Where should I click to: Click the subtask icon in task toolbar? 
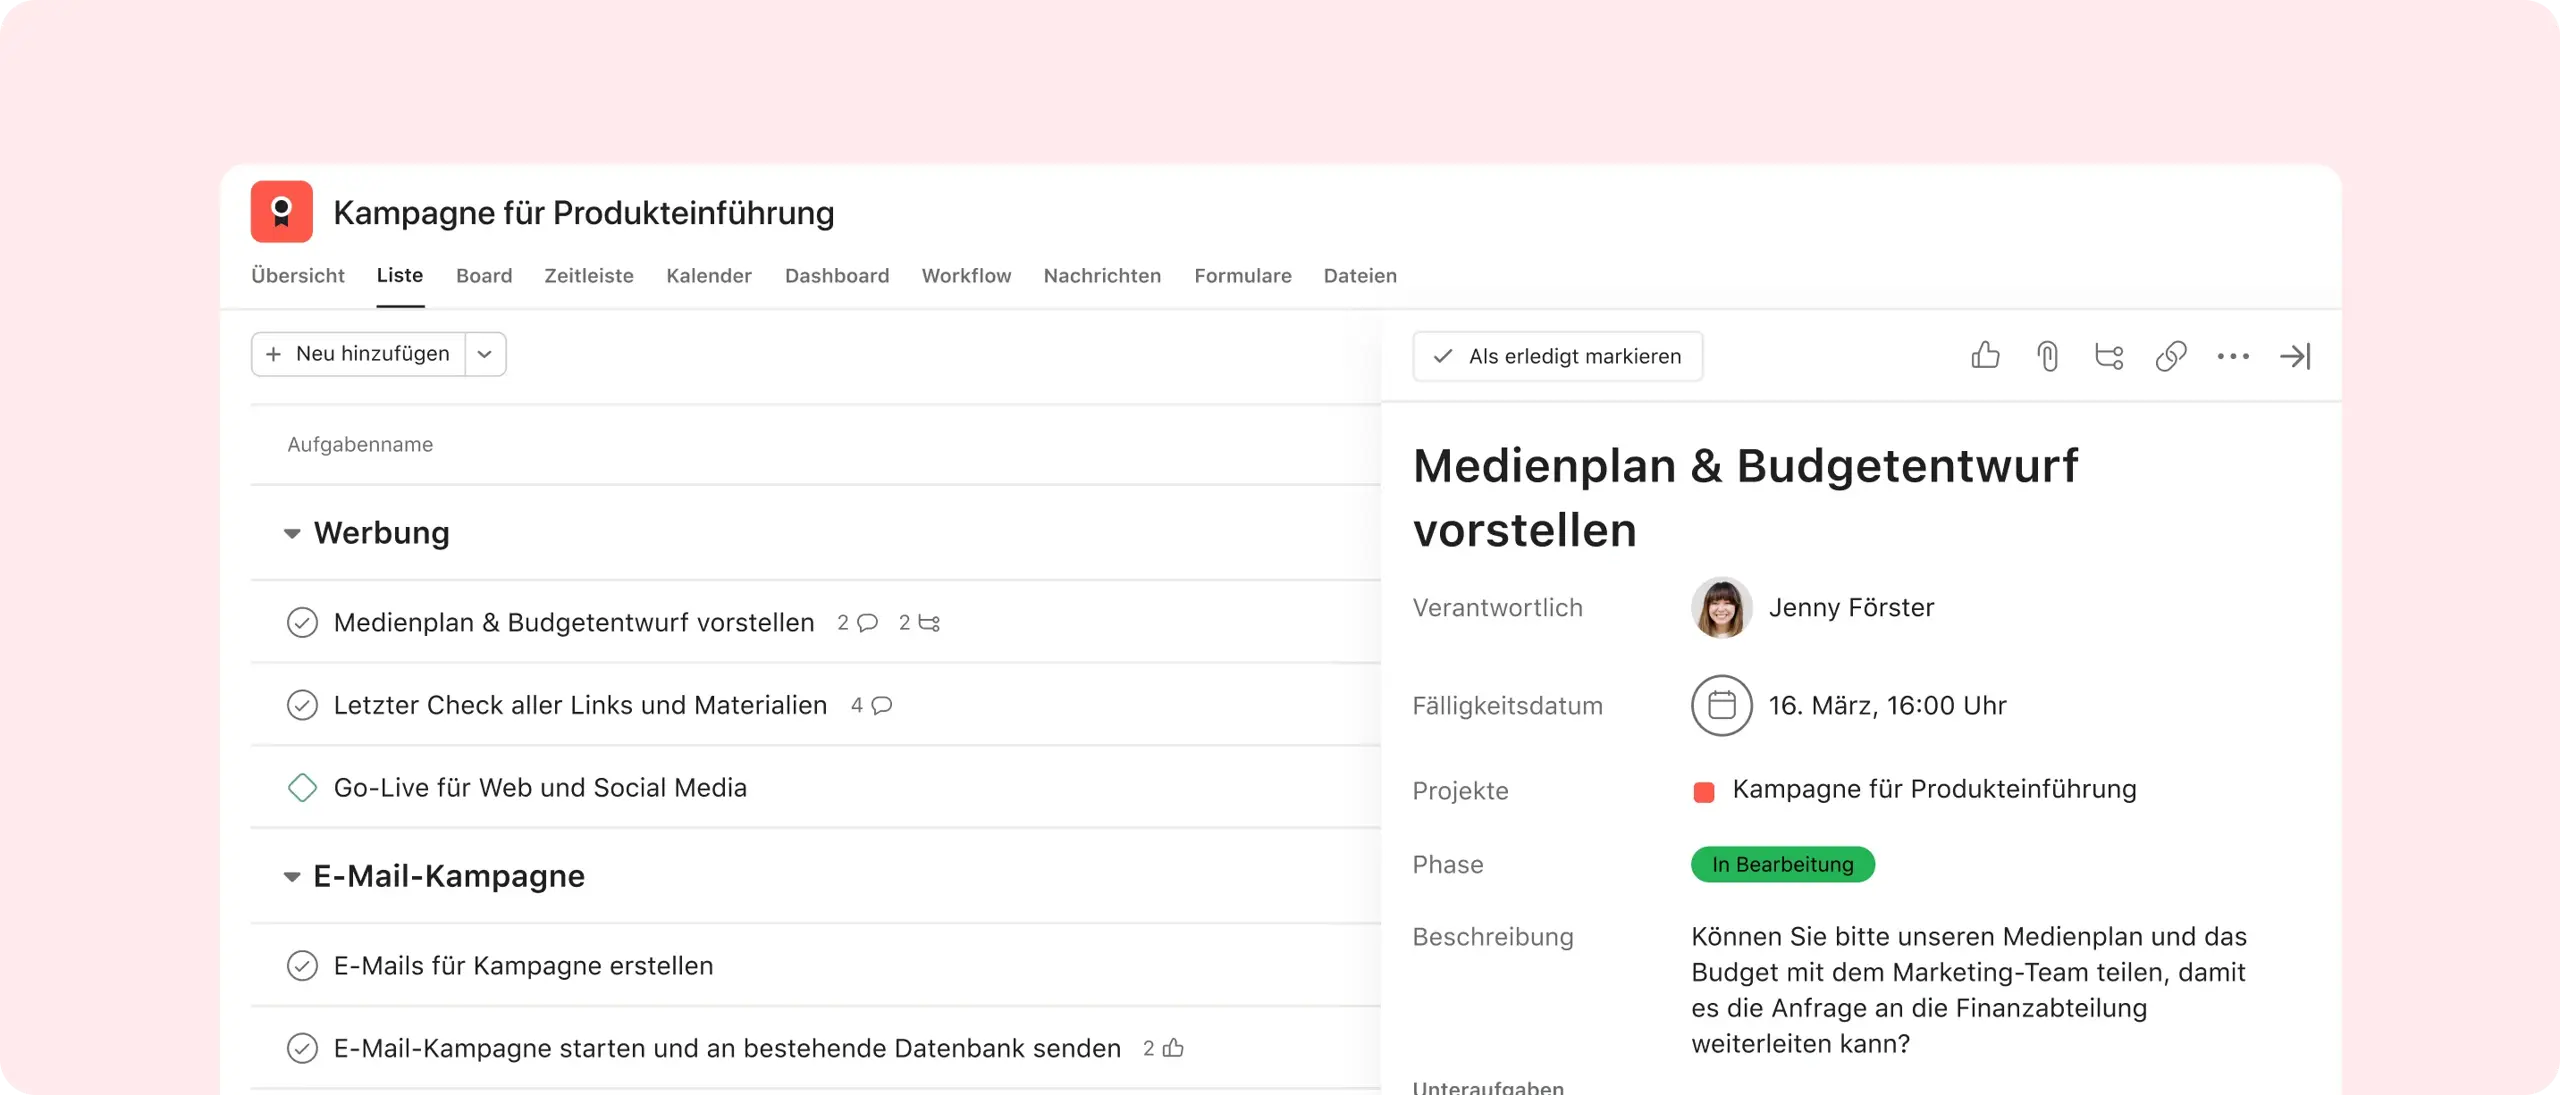[x=2109, y=356]
